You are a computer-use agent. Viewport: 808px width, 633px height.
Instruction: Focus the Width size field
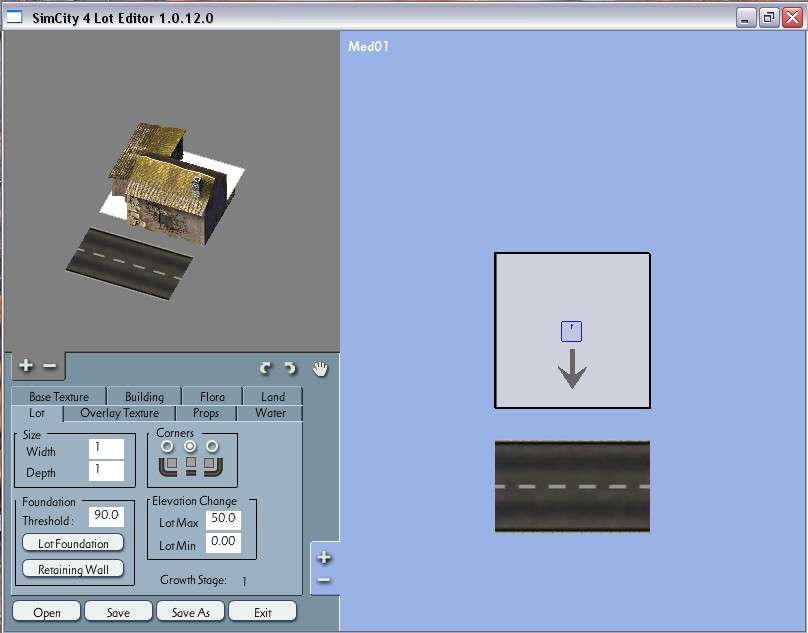pyautogui.click(x=106, y=449)
